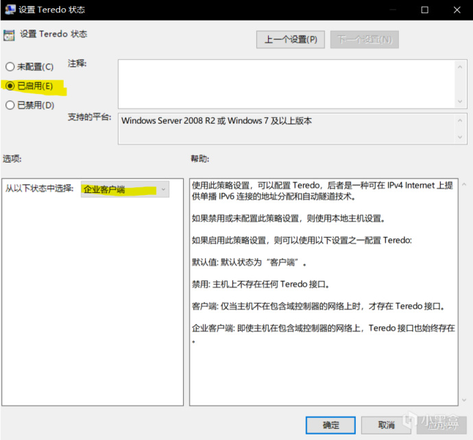Click the supported platform scroll down arrow
The width and height of the screenshot is (473, 440).
460,137
